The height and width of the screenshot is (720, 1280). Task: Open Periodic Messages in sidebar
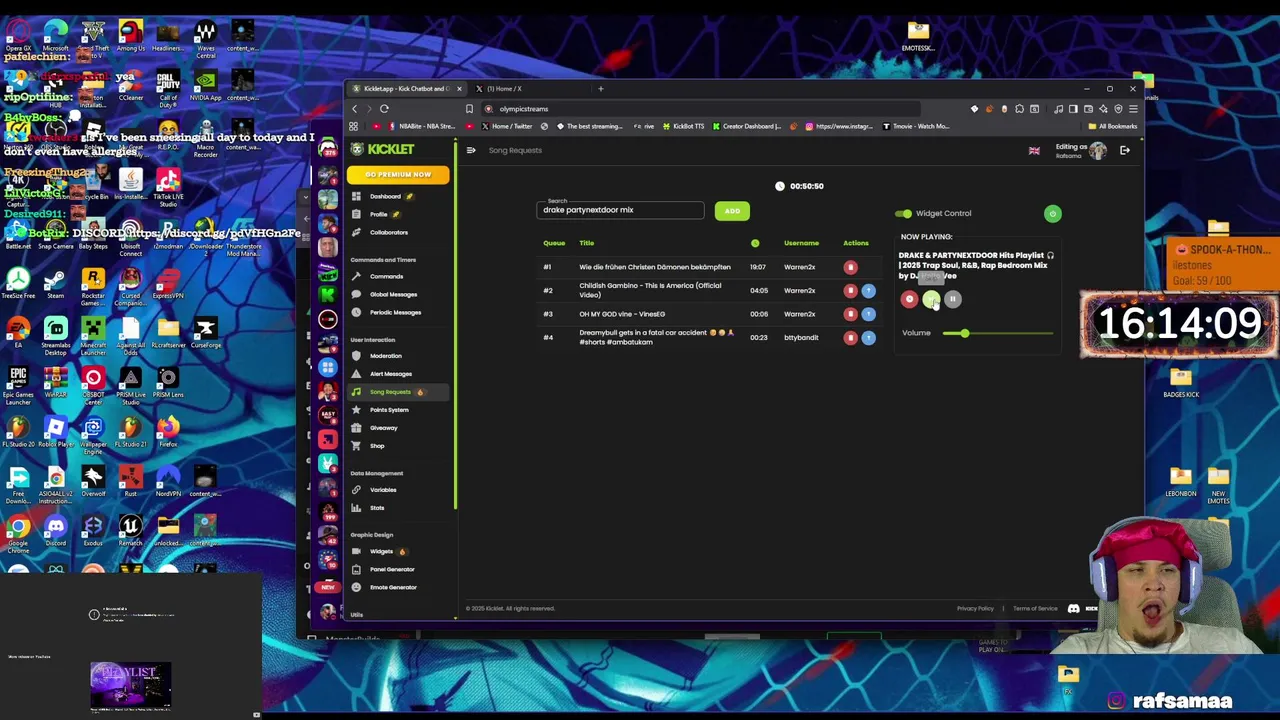pos(394,312)
